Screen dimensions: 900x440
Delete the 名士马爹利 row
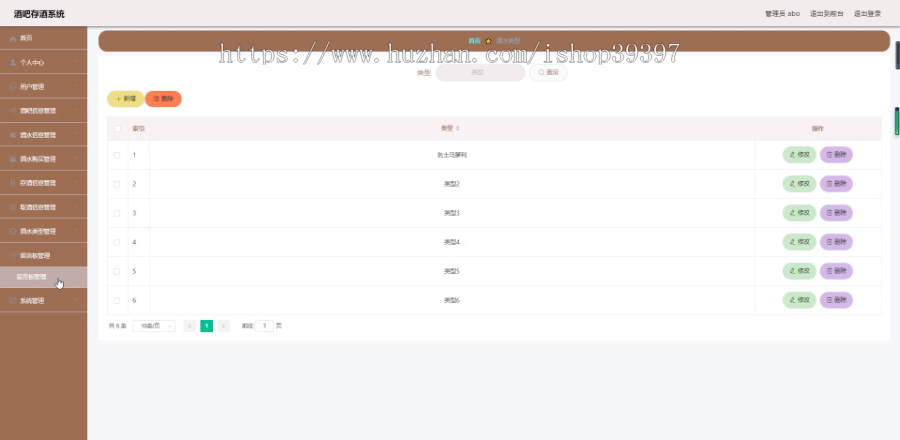[836, 155]
